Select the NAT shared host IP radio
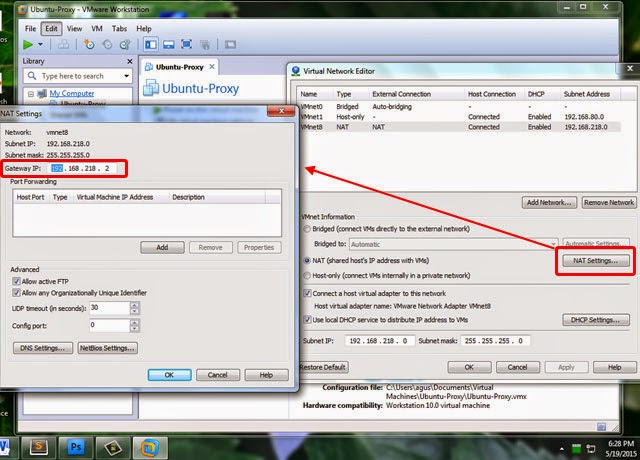Screen dimensions: 640x460 coord(307,260)
